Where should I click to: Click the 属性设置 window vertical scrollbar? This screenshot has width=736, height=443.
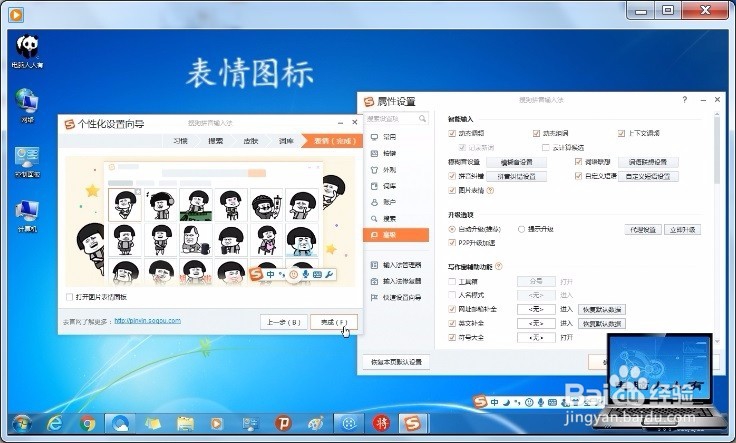(717, 228)
